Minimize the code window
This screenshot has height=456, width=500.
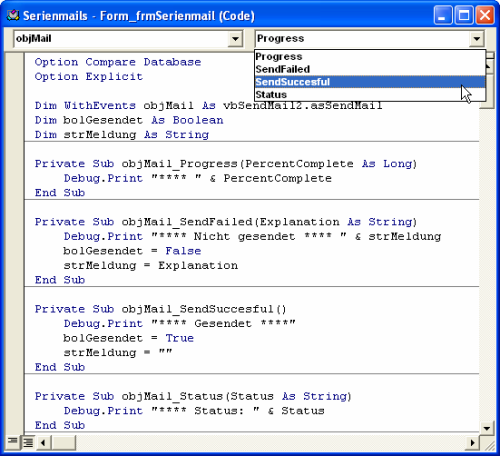[x=442, y=15]
